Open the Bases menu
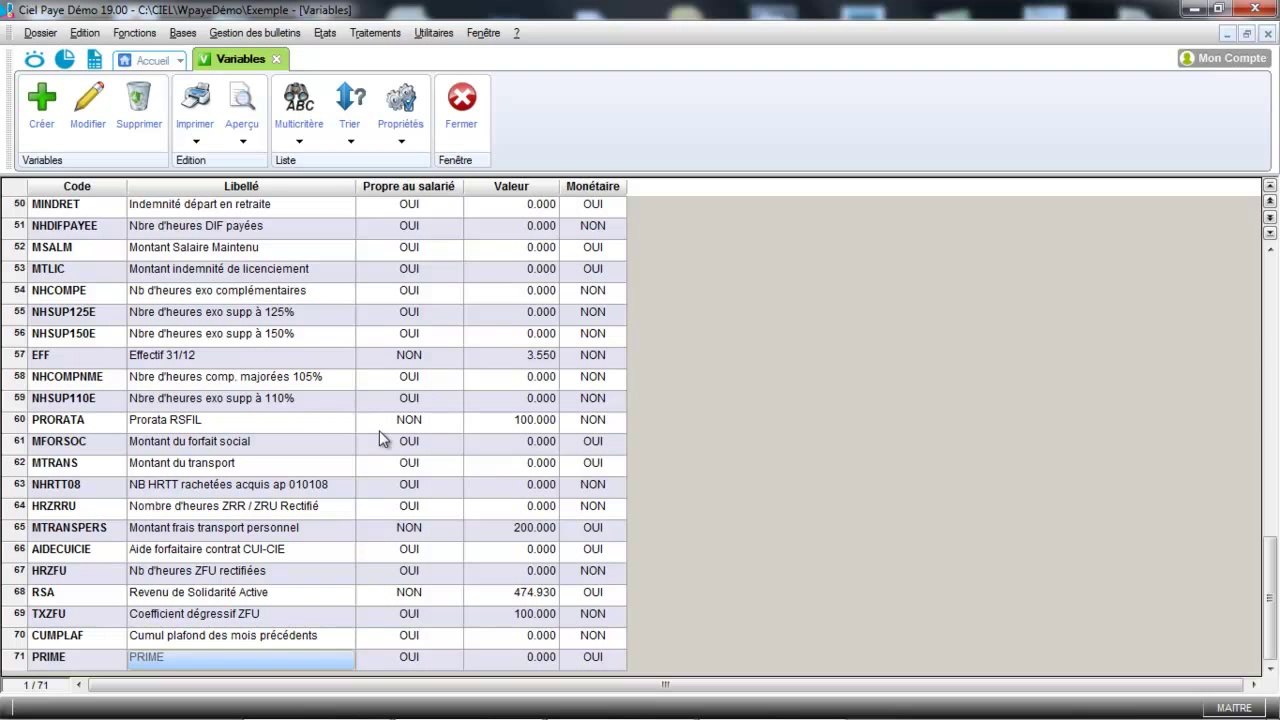 click(x=183, y=33)
